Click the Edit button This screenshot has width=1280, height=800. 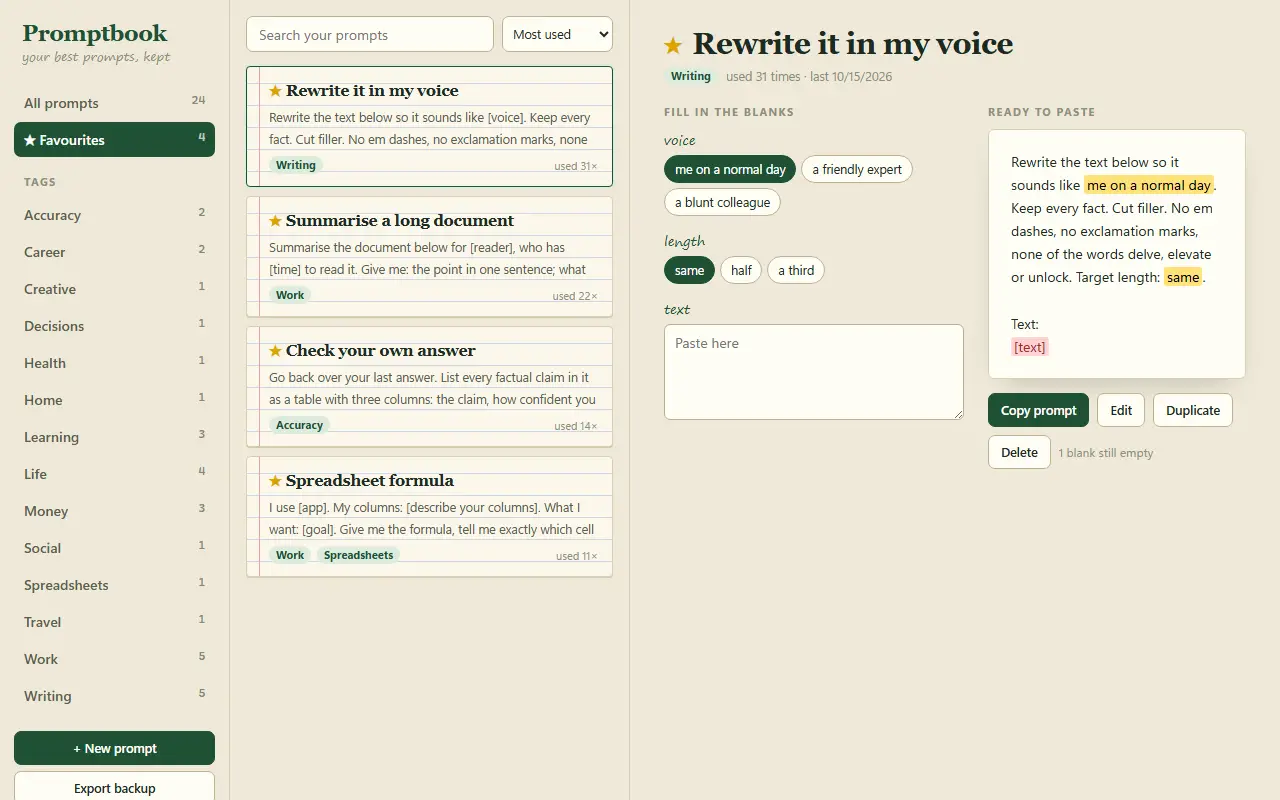click(1121, 410)
